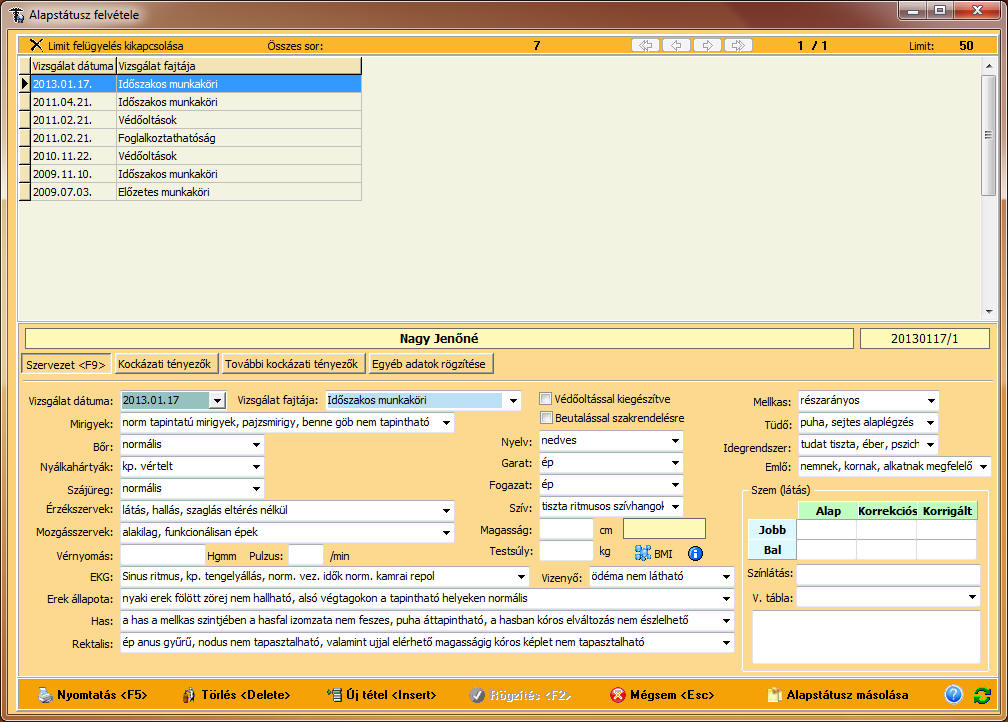Open the Mirigyek dropdown
This screenshot has width=1008, height=722.
point(446,423)
